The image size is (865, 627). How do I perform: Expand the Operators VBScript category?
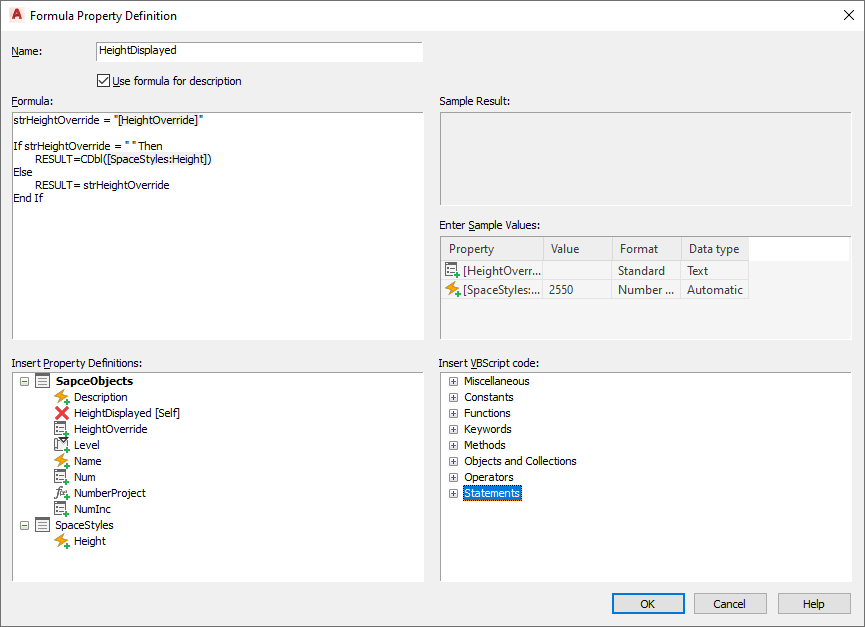click(x=453, y=477)
